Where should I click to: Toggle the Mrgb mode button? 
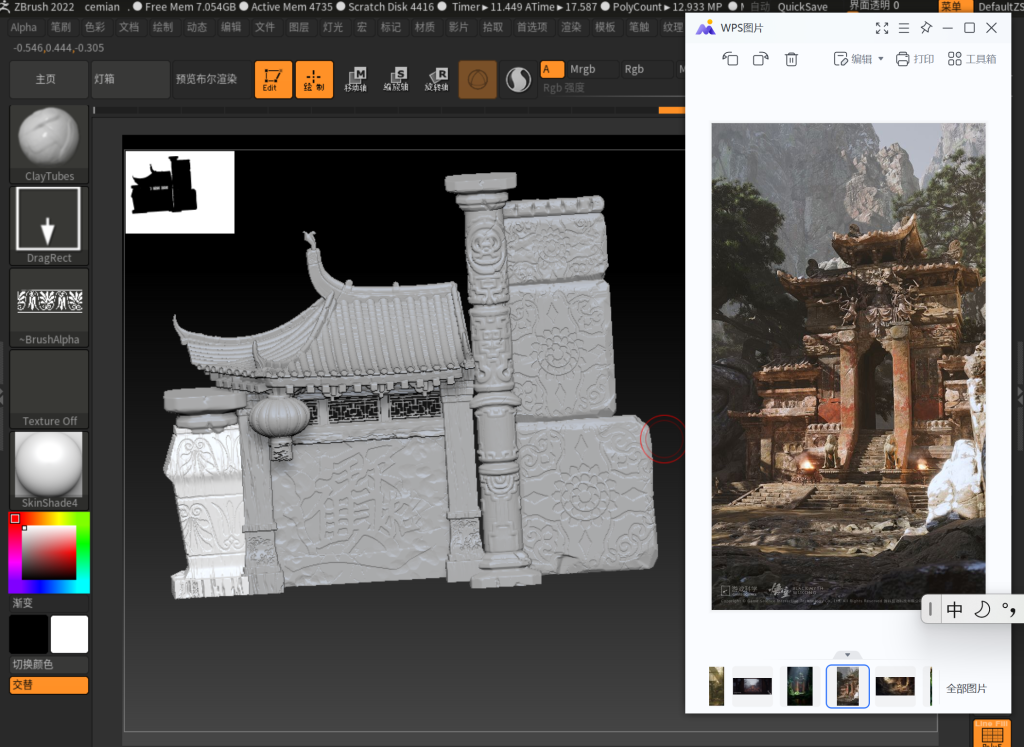[593, 69]
